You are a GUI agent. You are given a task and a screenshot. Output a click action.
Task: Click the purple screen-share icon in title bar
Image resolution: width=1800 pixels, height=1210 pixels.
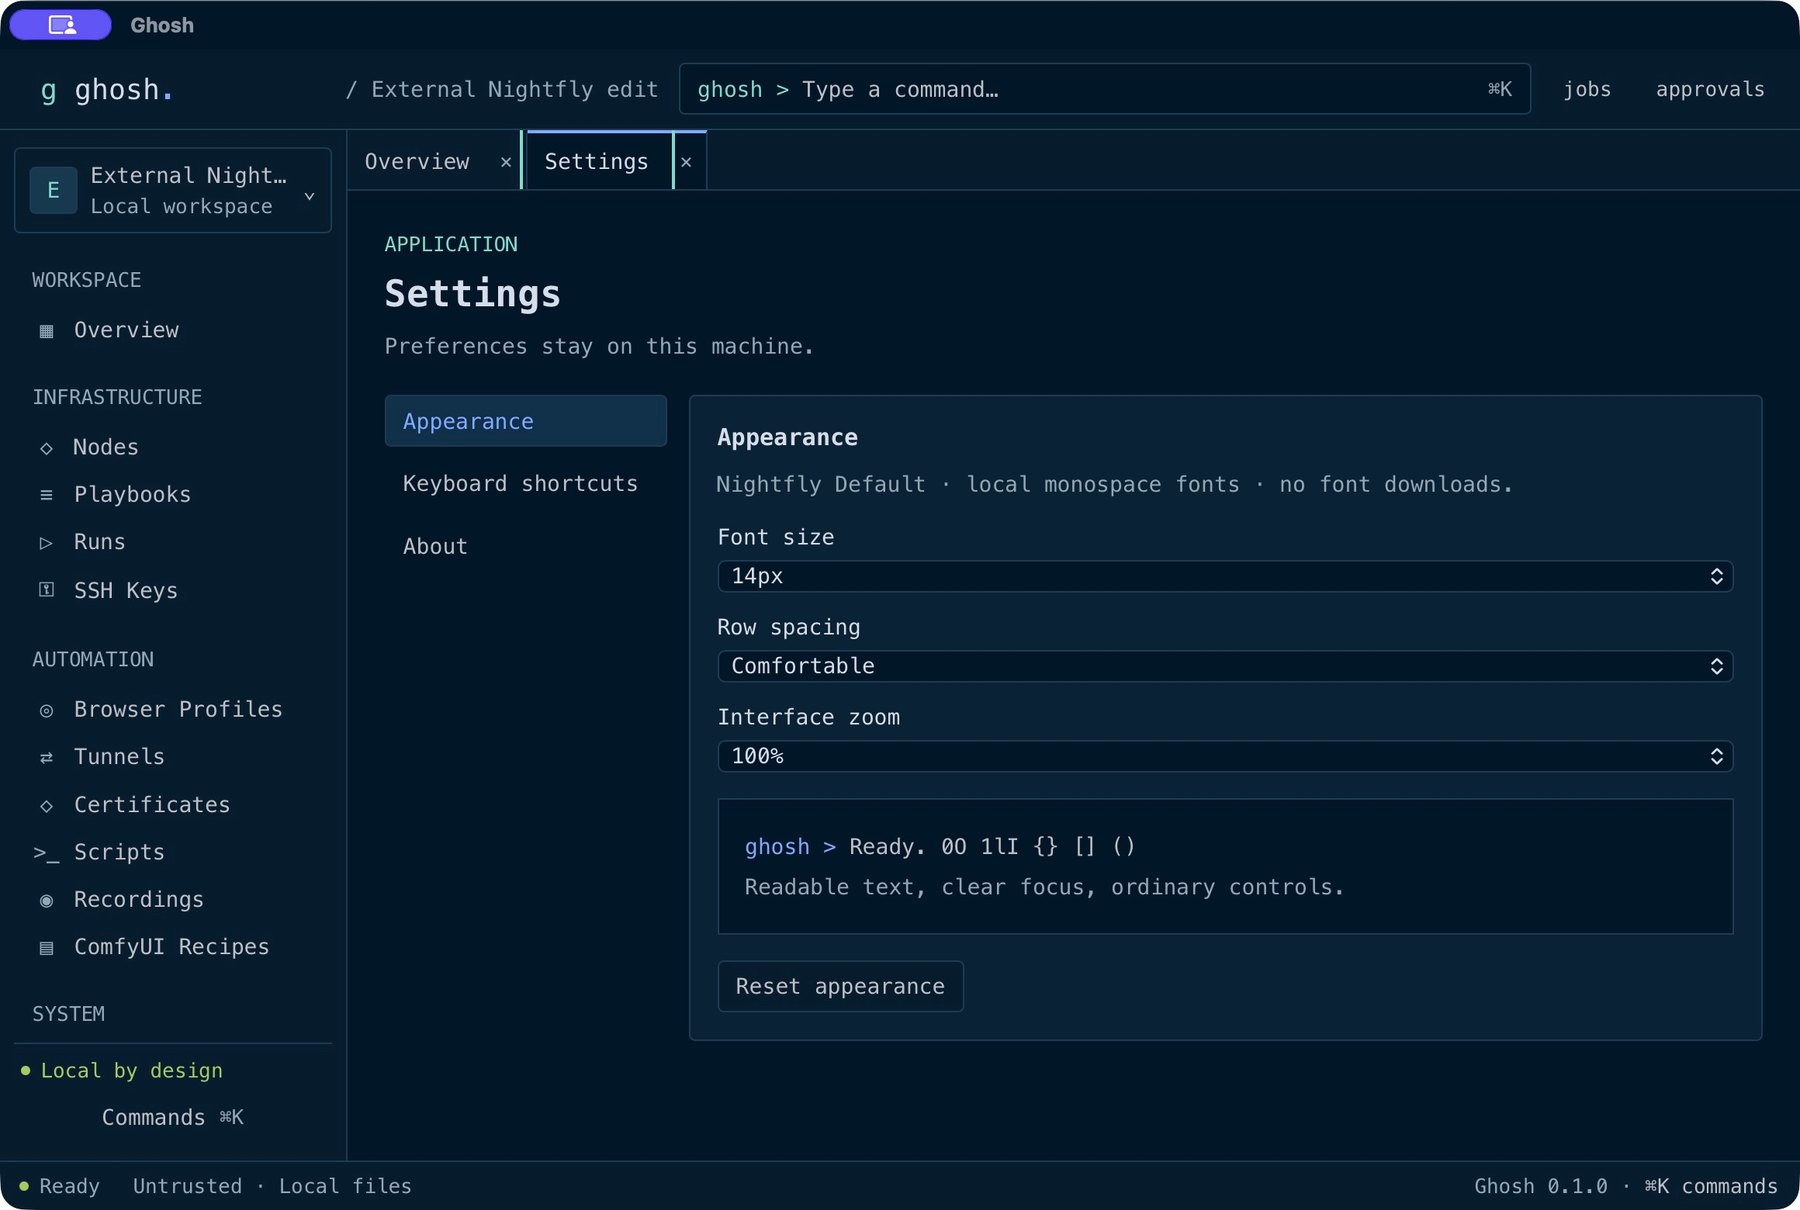tap(61, 25)
